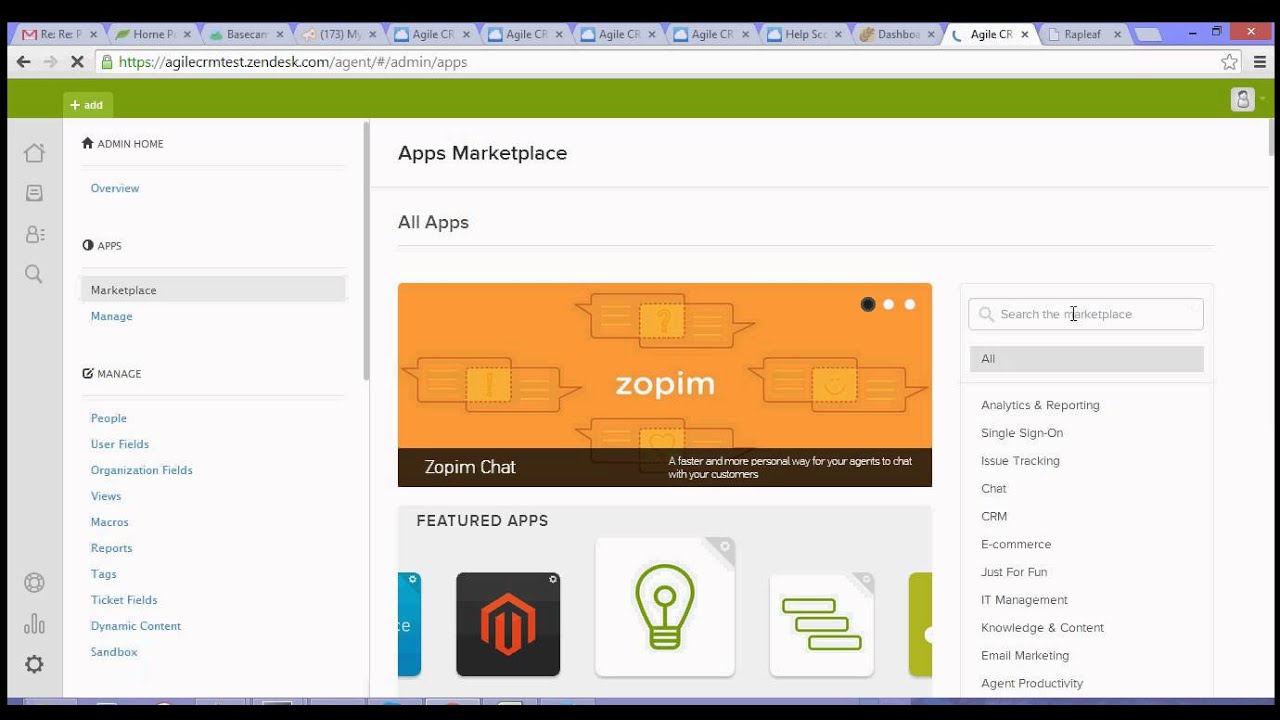Screen dimensions: 1280x720
Task: Open the Tags link
Action: click(x=104, y=574)
